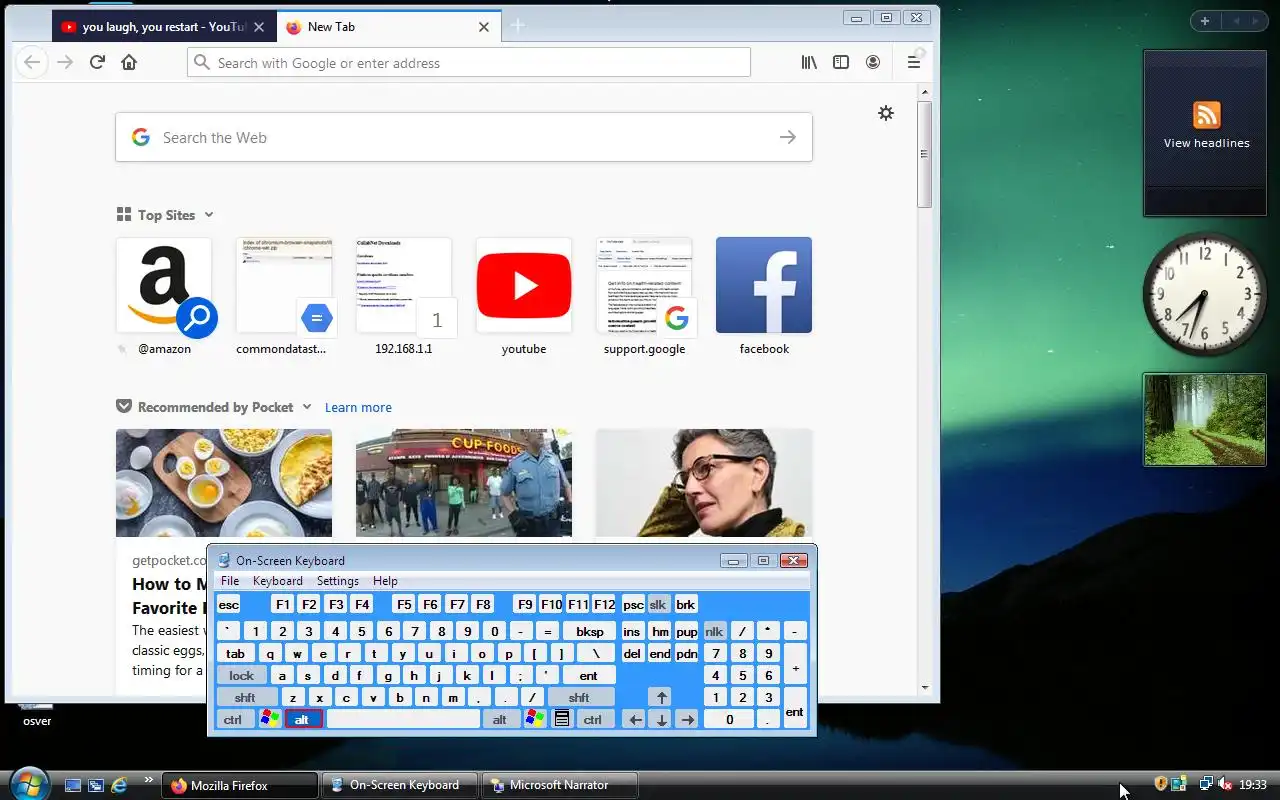
Task: Click Show Desktop quick launch icon
Action: click(73, 785)
